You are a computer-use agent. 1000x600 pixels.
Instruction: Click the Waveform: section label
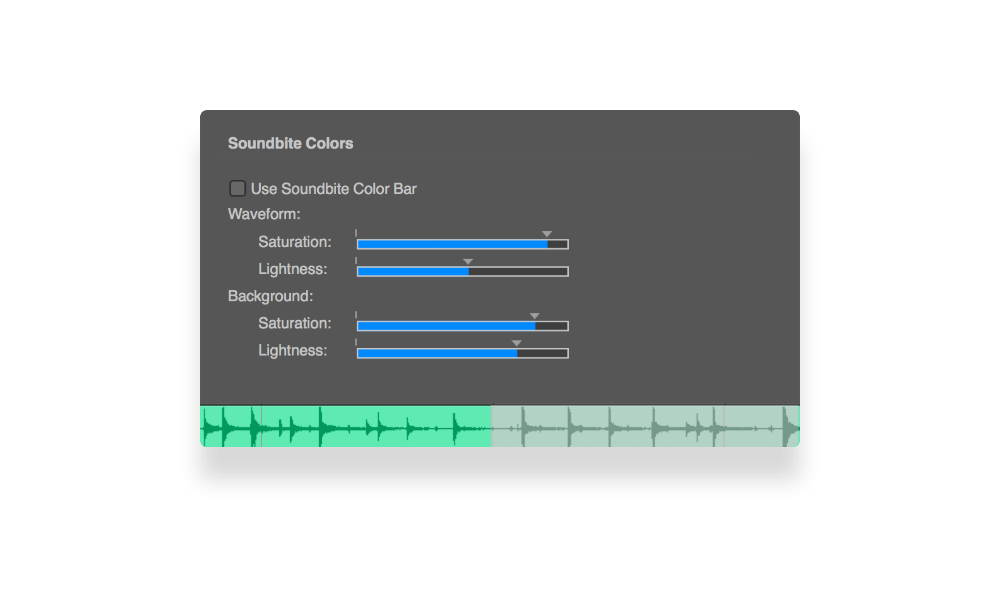point(264,214)
